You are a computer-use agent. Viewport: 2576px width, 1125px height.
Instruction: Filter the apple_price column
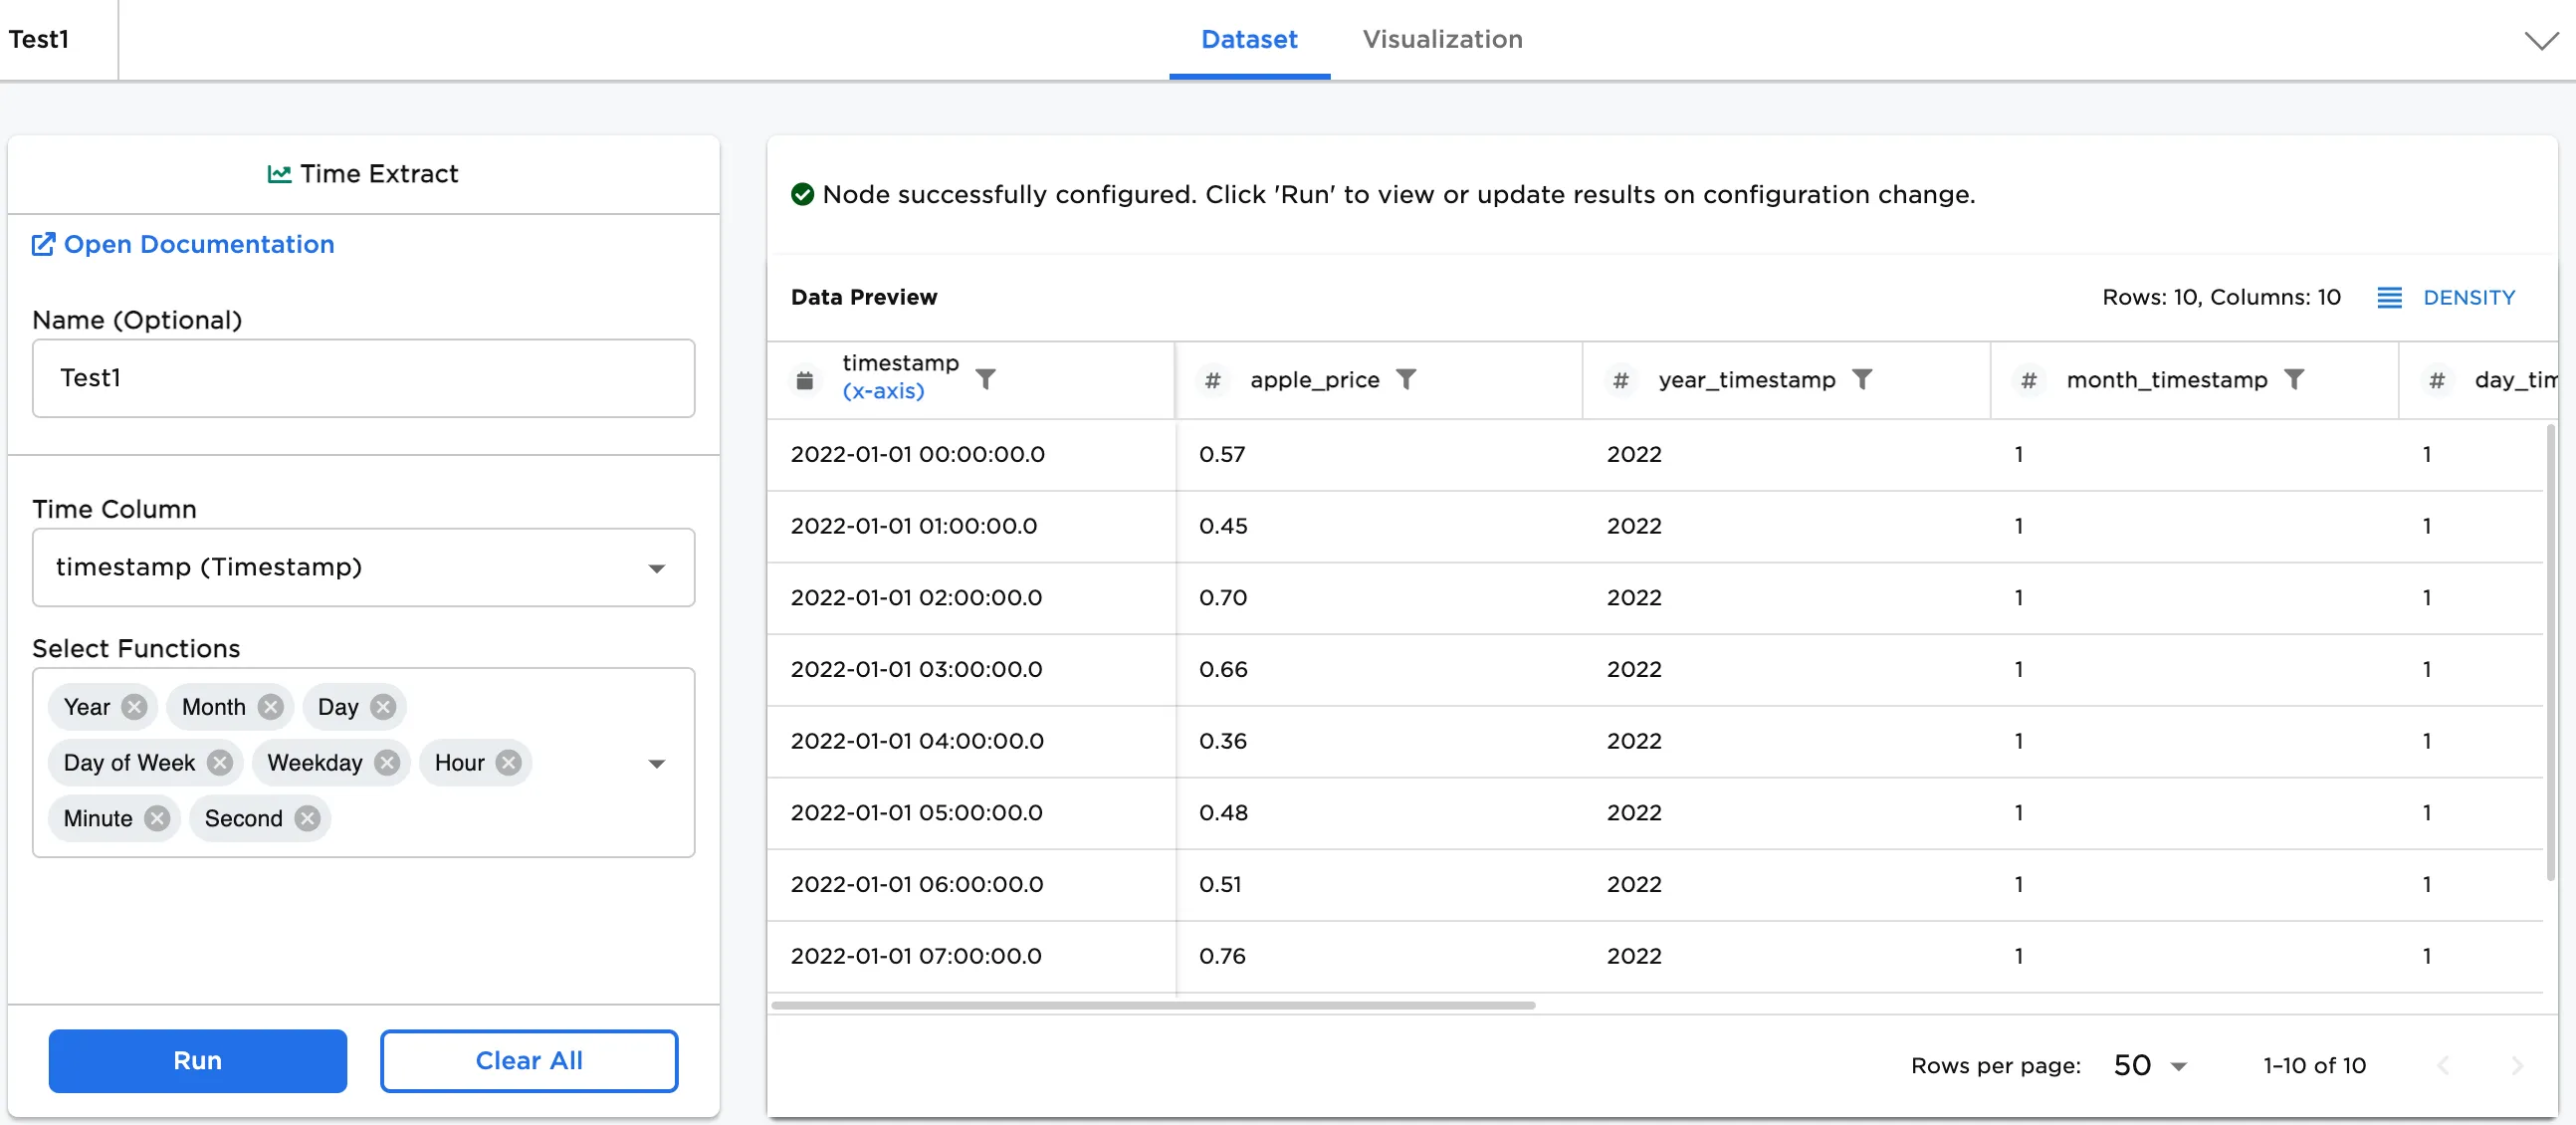(x=1408, y=380)
